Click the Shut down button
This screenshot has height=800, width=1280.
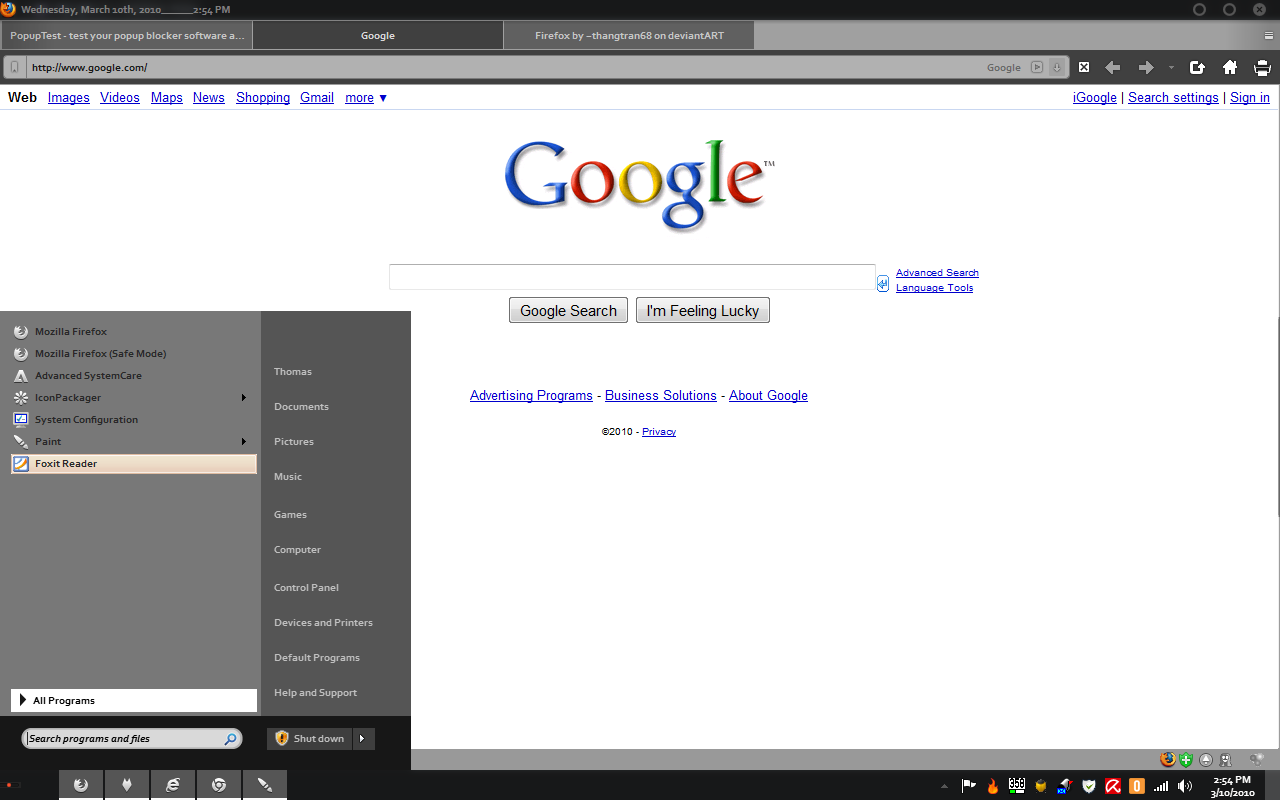pyautogui.click(x=309, y=739)
